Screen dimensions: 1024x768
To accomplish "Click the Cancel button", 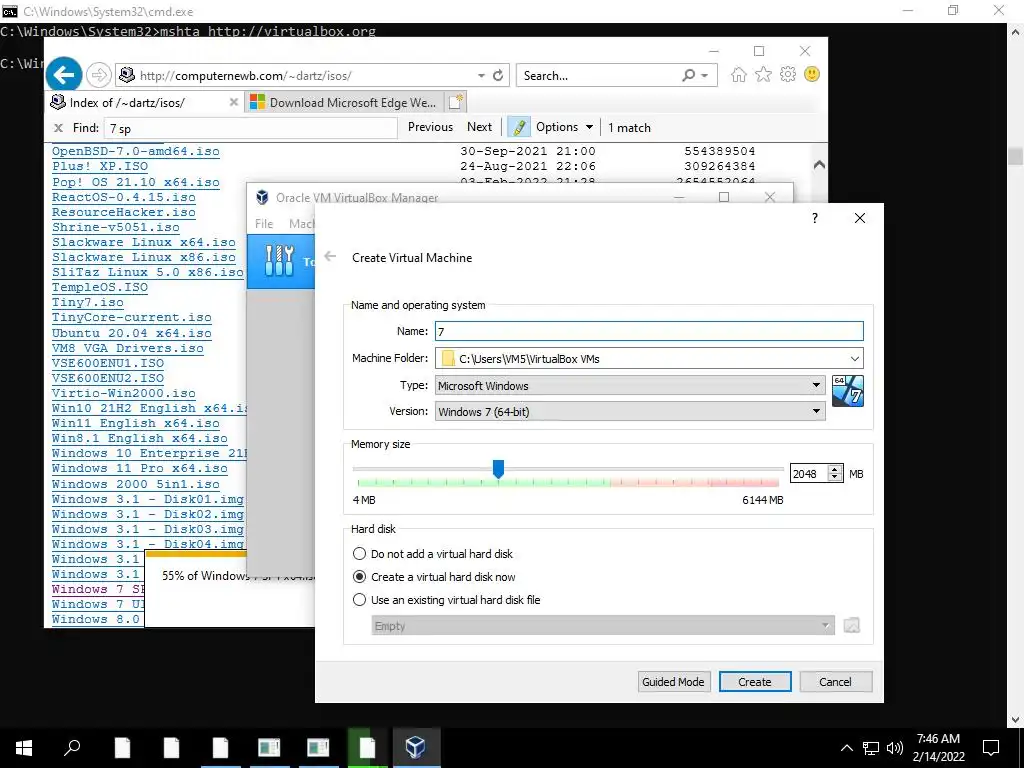I will [835, 682].
